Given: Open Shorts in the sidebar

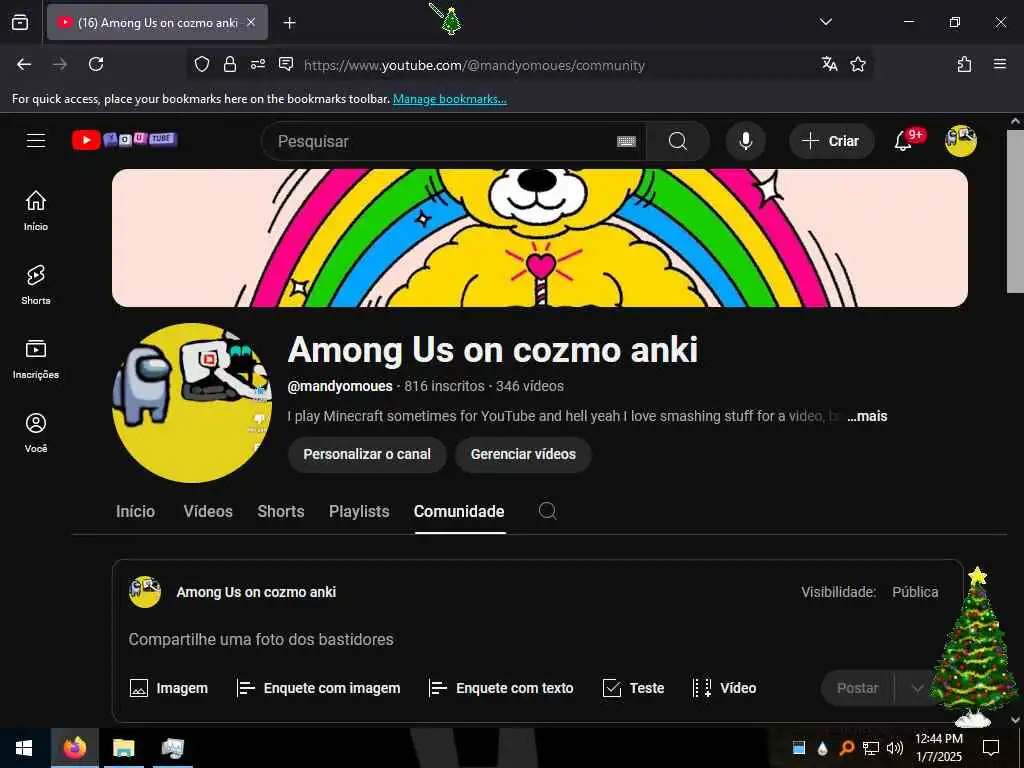Looking at the screenshot, I should pos(36,285).
